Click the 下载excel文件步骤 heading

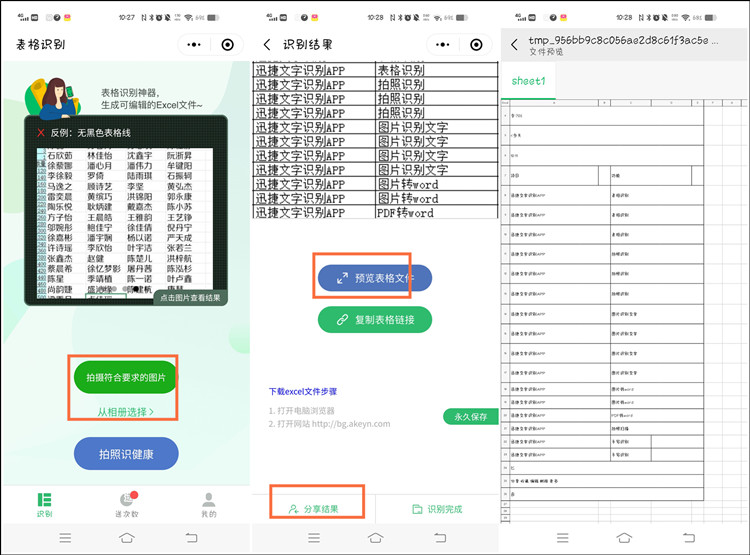click(x=303, y=391)
